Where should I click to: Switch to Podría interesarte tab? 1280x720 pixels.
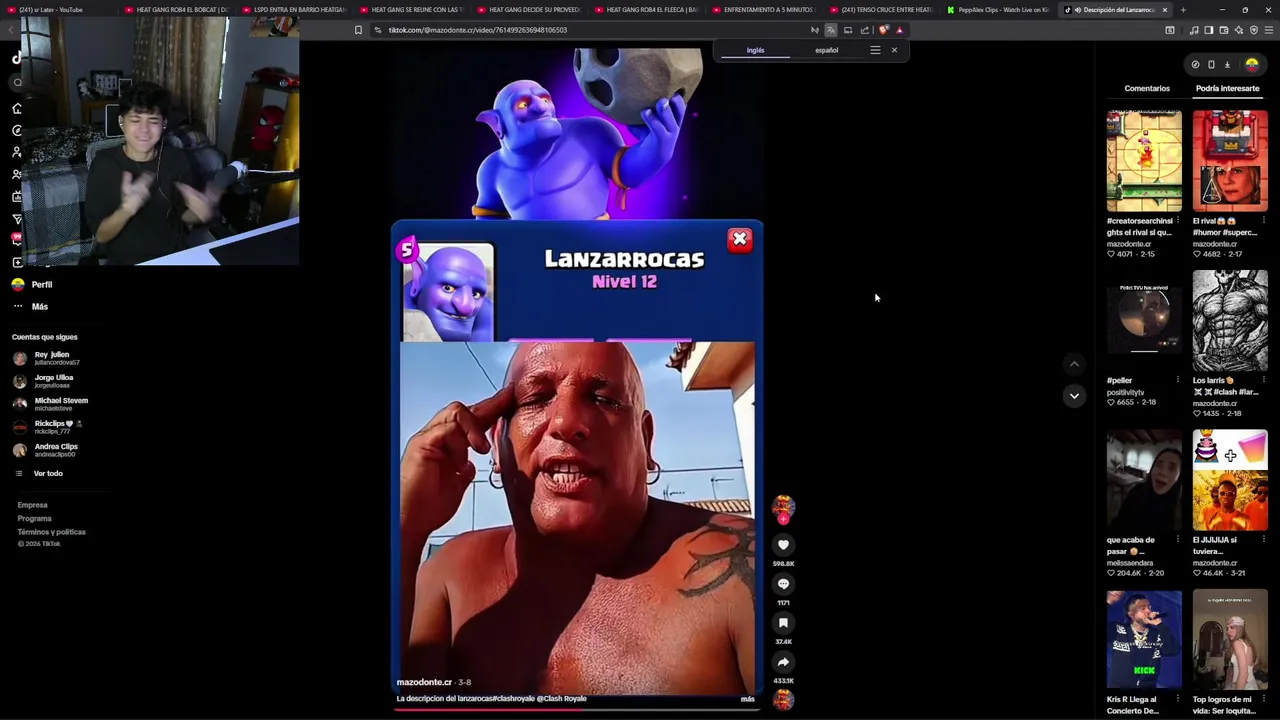[x=1227, y=88]
